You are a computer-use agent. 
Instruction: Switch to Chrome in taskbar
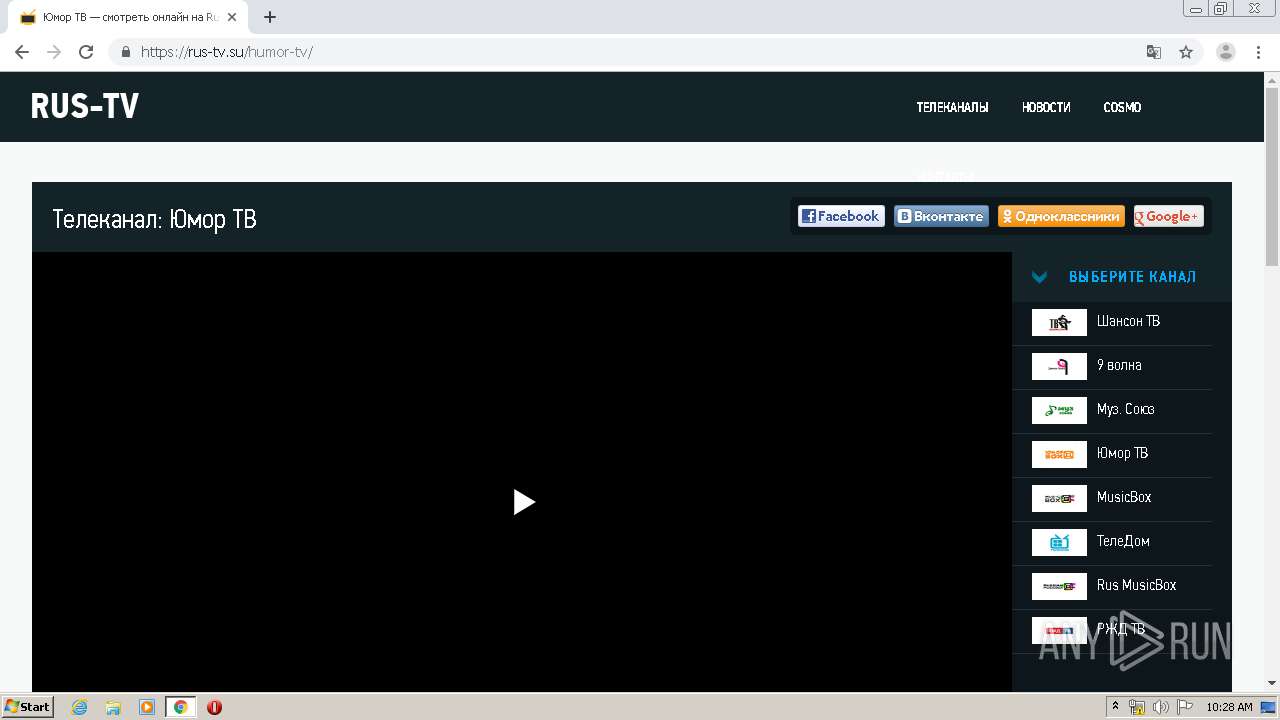coord(181,707)
